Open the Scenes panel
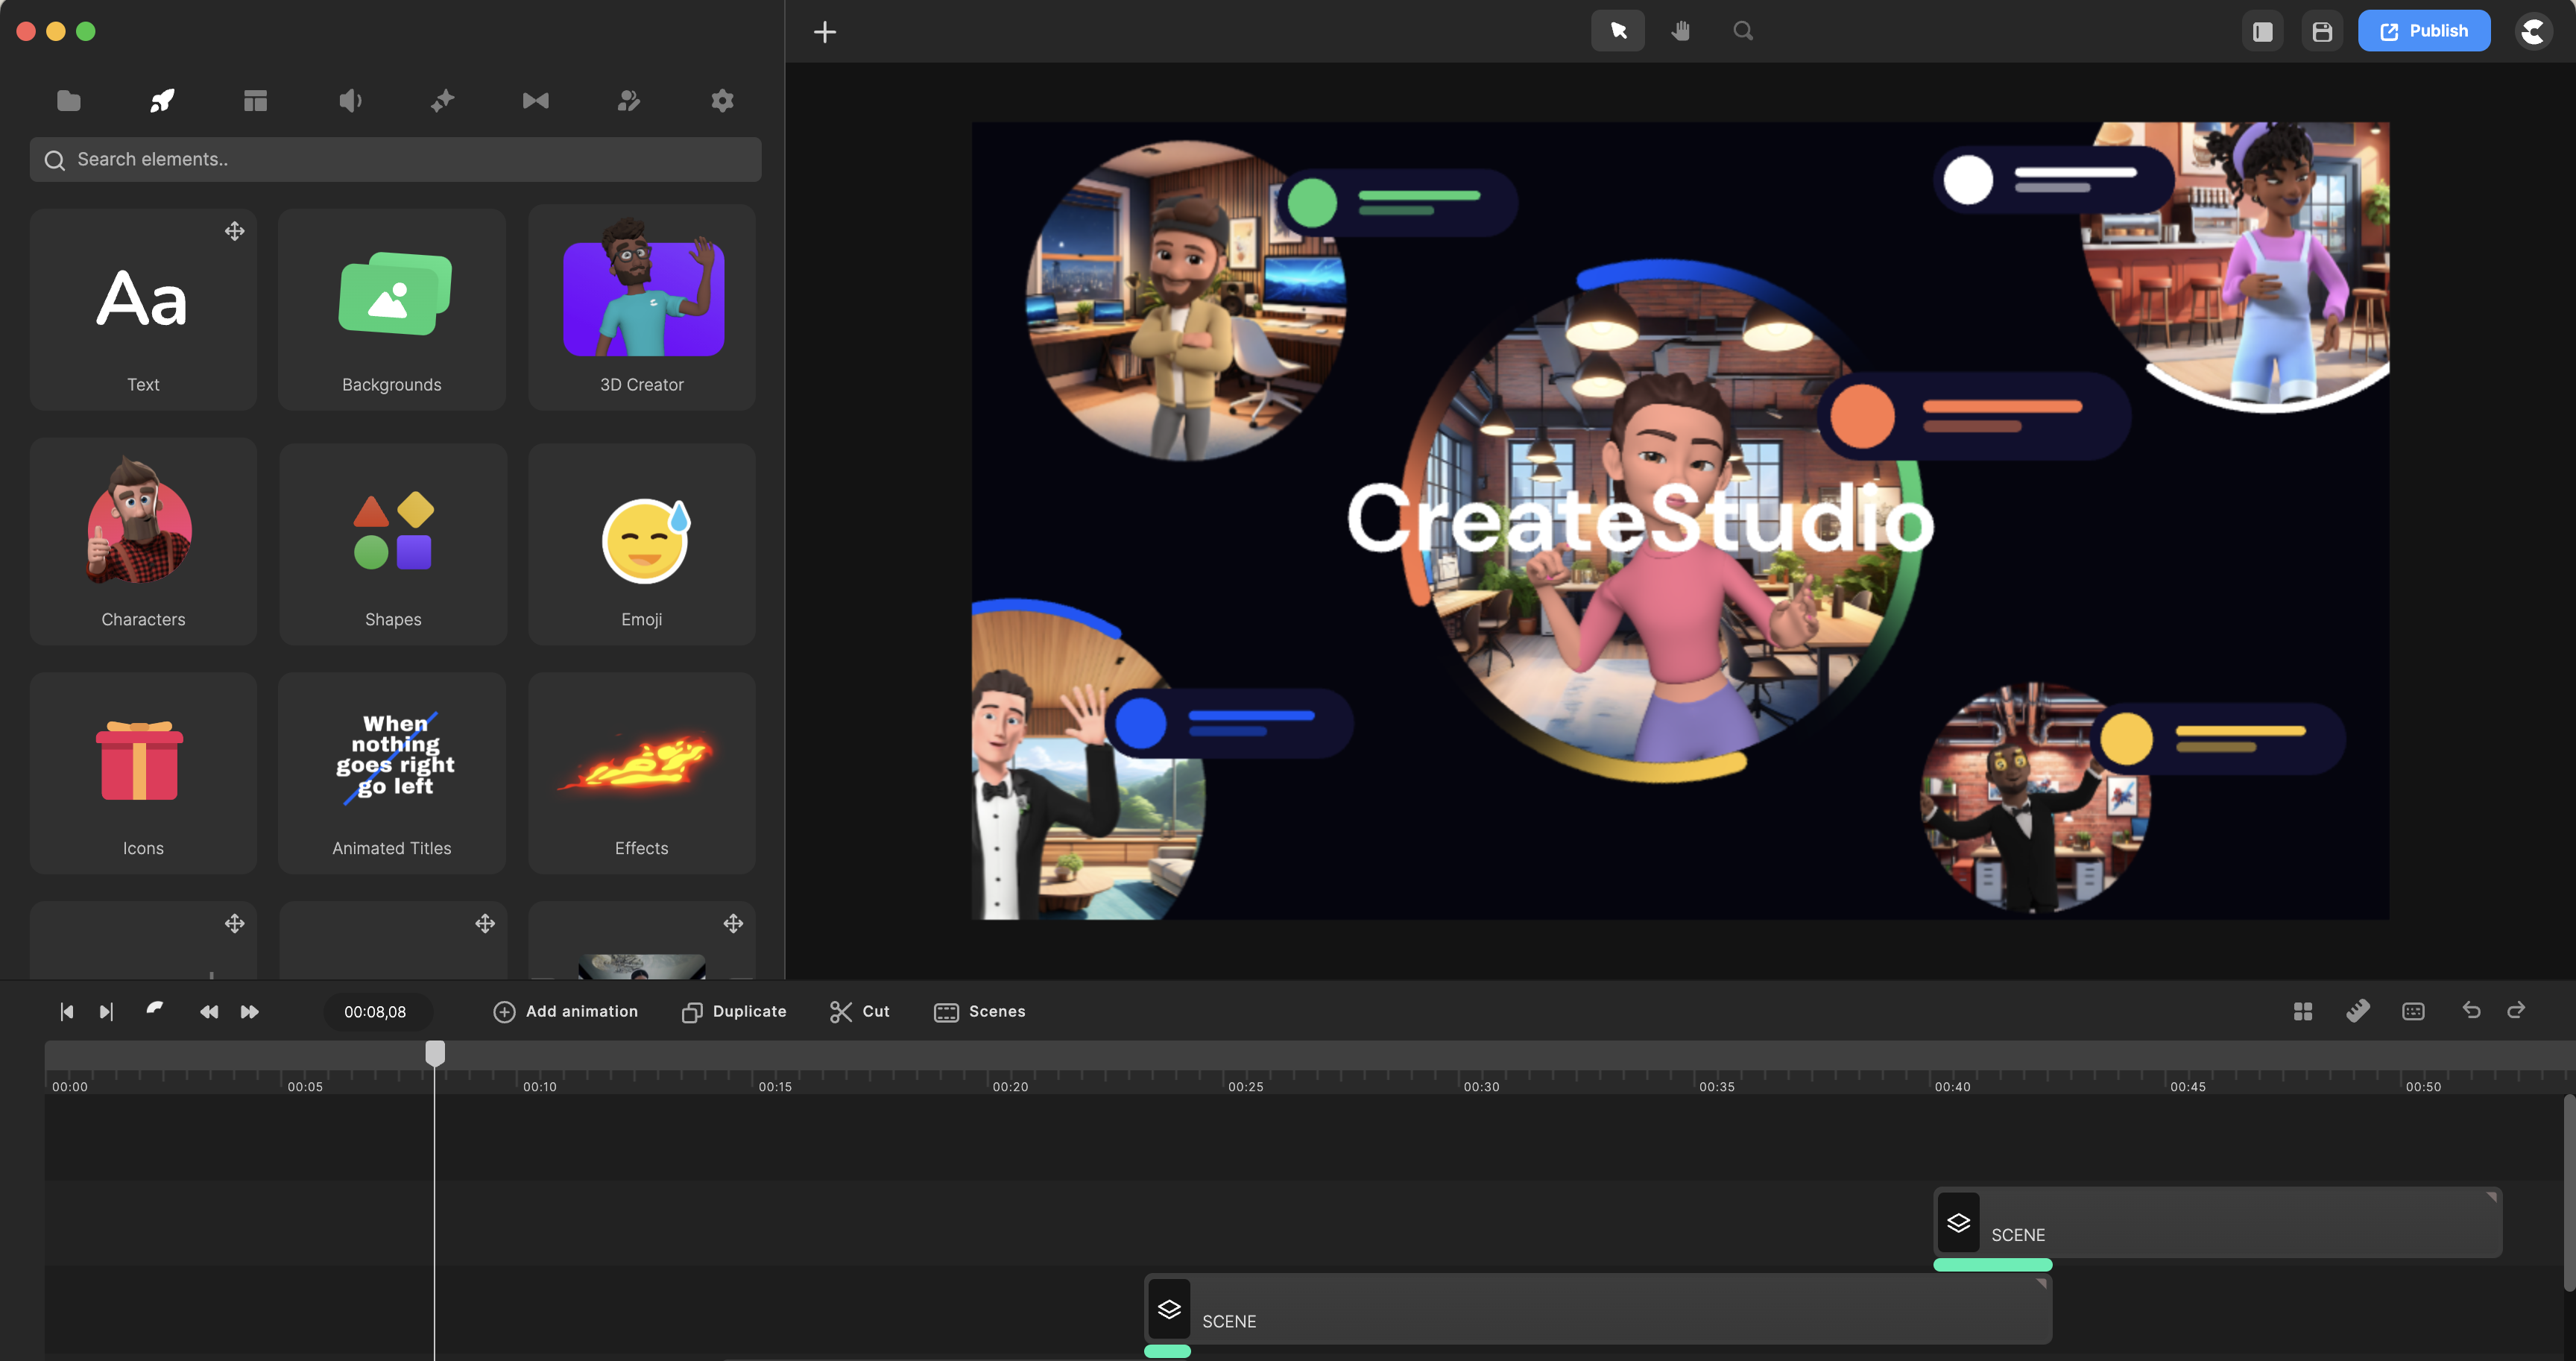Image resolution: width=2576 pixels, height=1361 pixels. [x=979, y=1012]
